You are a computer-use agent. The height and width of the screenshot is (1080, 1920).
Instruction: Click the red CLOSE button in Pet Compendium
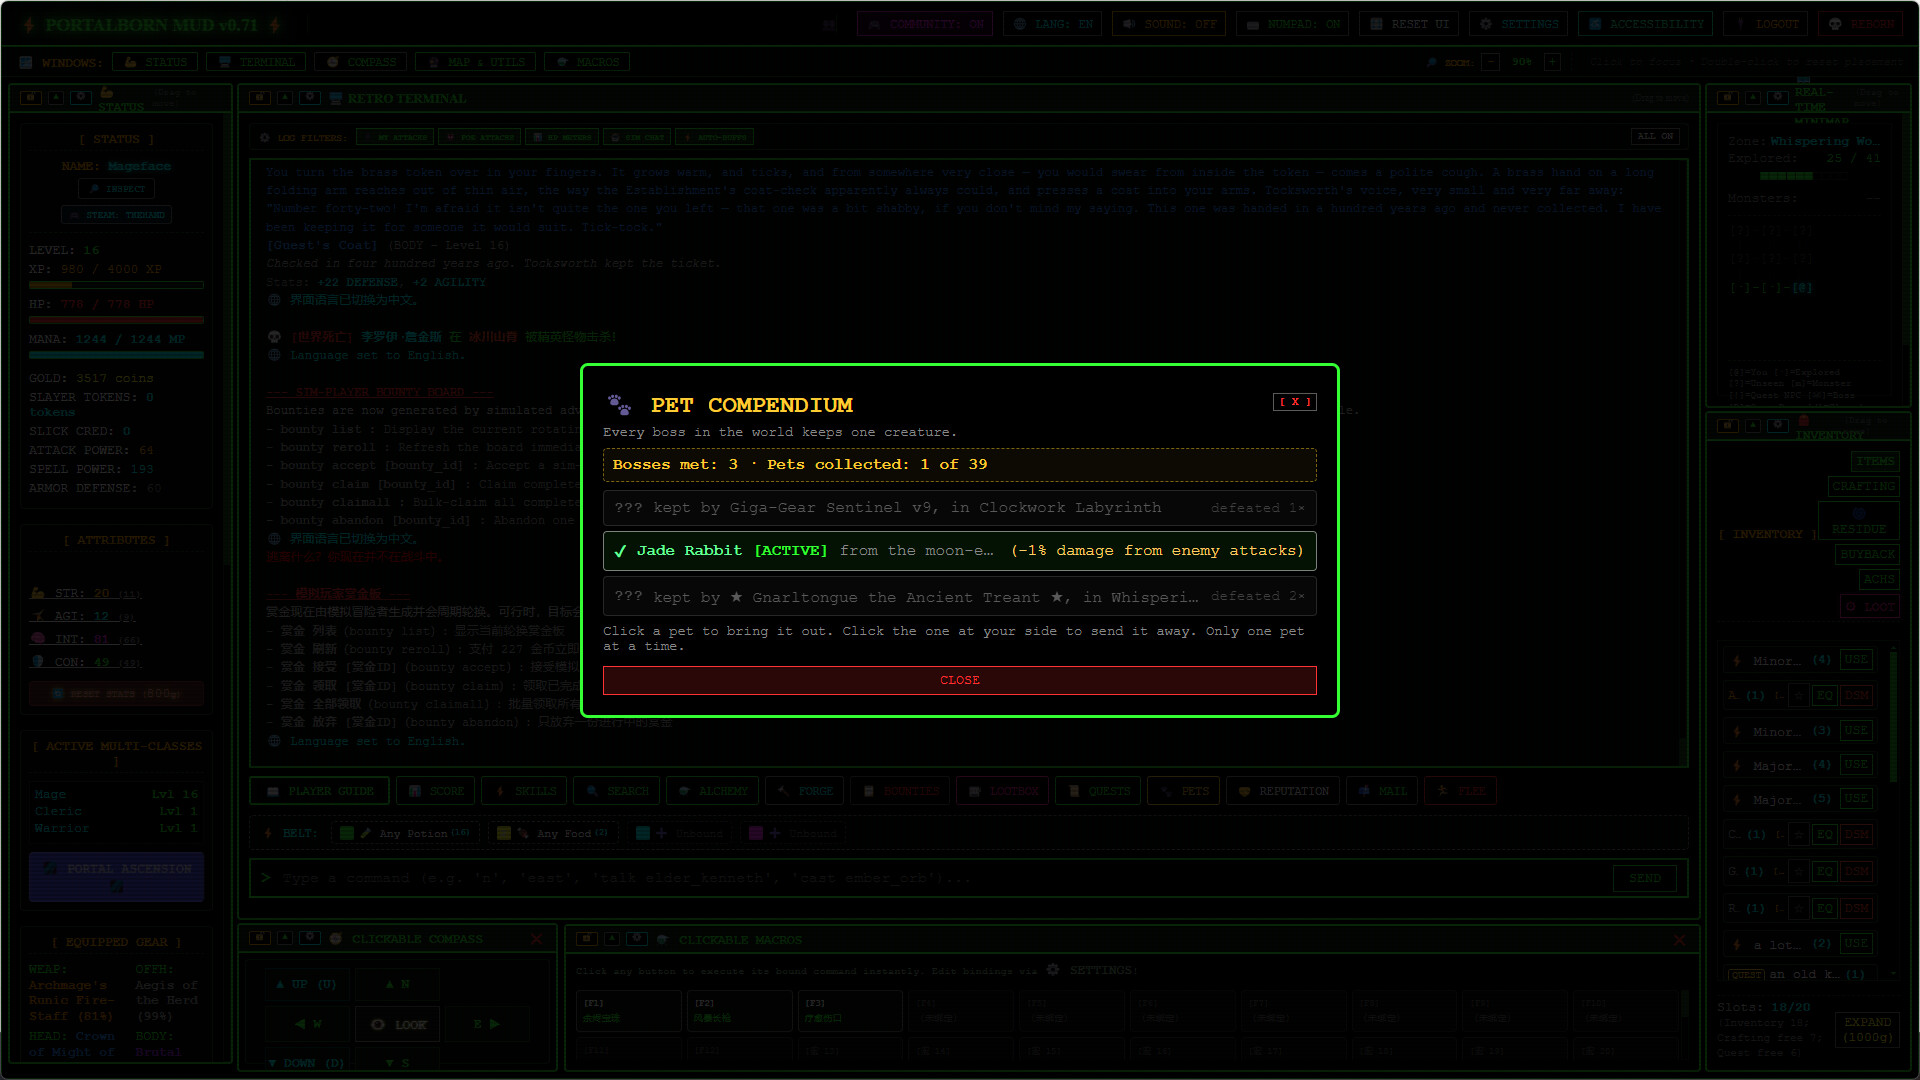959,680
